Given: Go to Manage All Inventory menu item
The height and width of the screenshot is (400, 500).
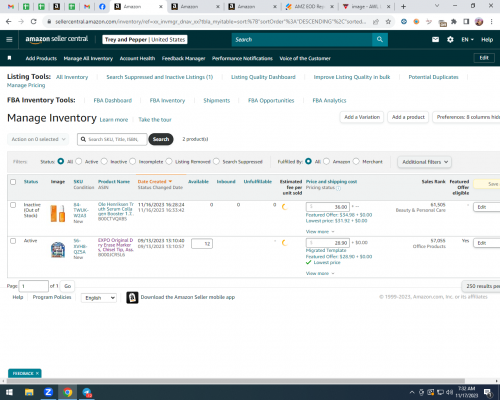Looking at the screenshot, I should [88, 58].
